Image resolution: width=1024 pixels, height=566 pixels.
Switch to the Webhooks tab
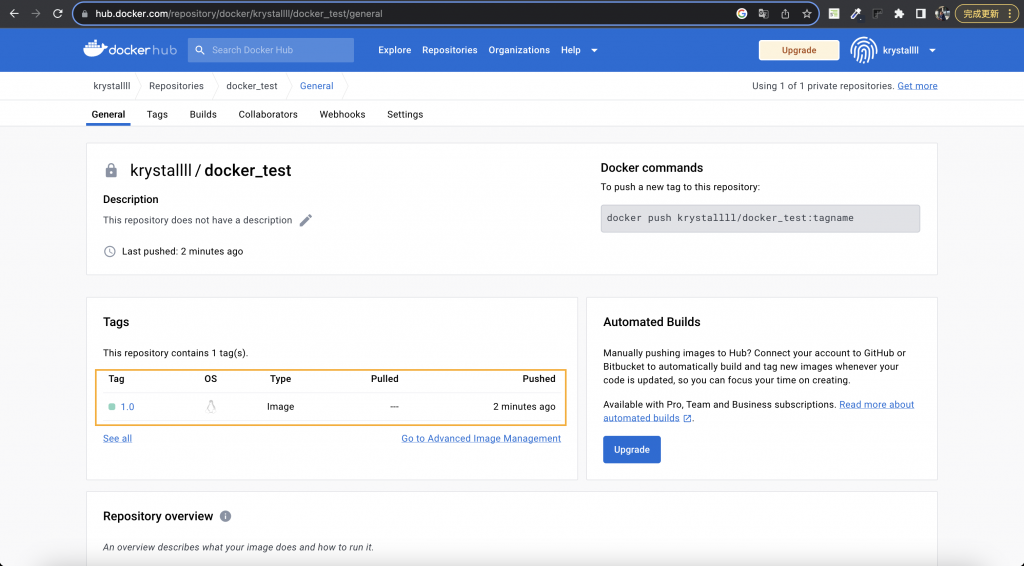(x=342, y=114)
